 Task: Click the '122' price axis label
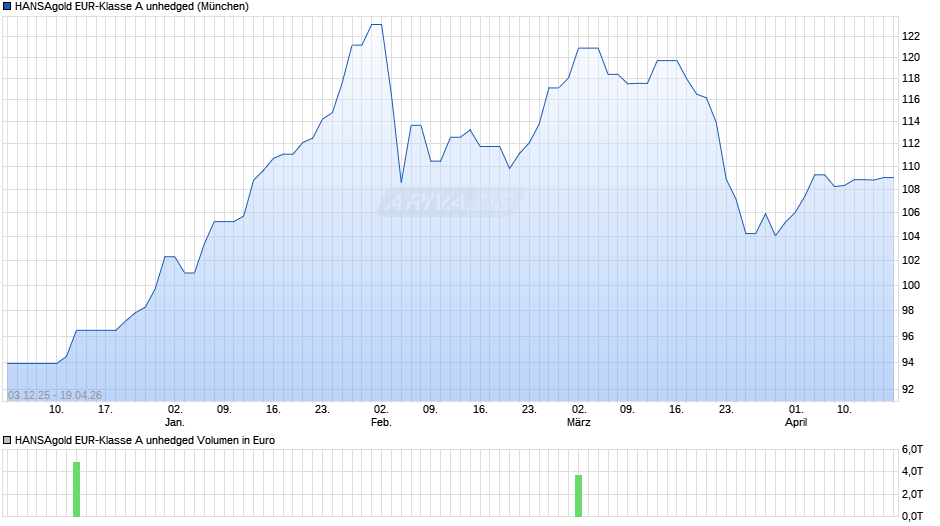point(911,37)
